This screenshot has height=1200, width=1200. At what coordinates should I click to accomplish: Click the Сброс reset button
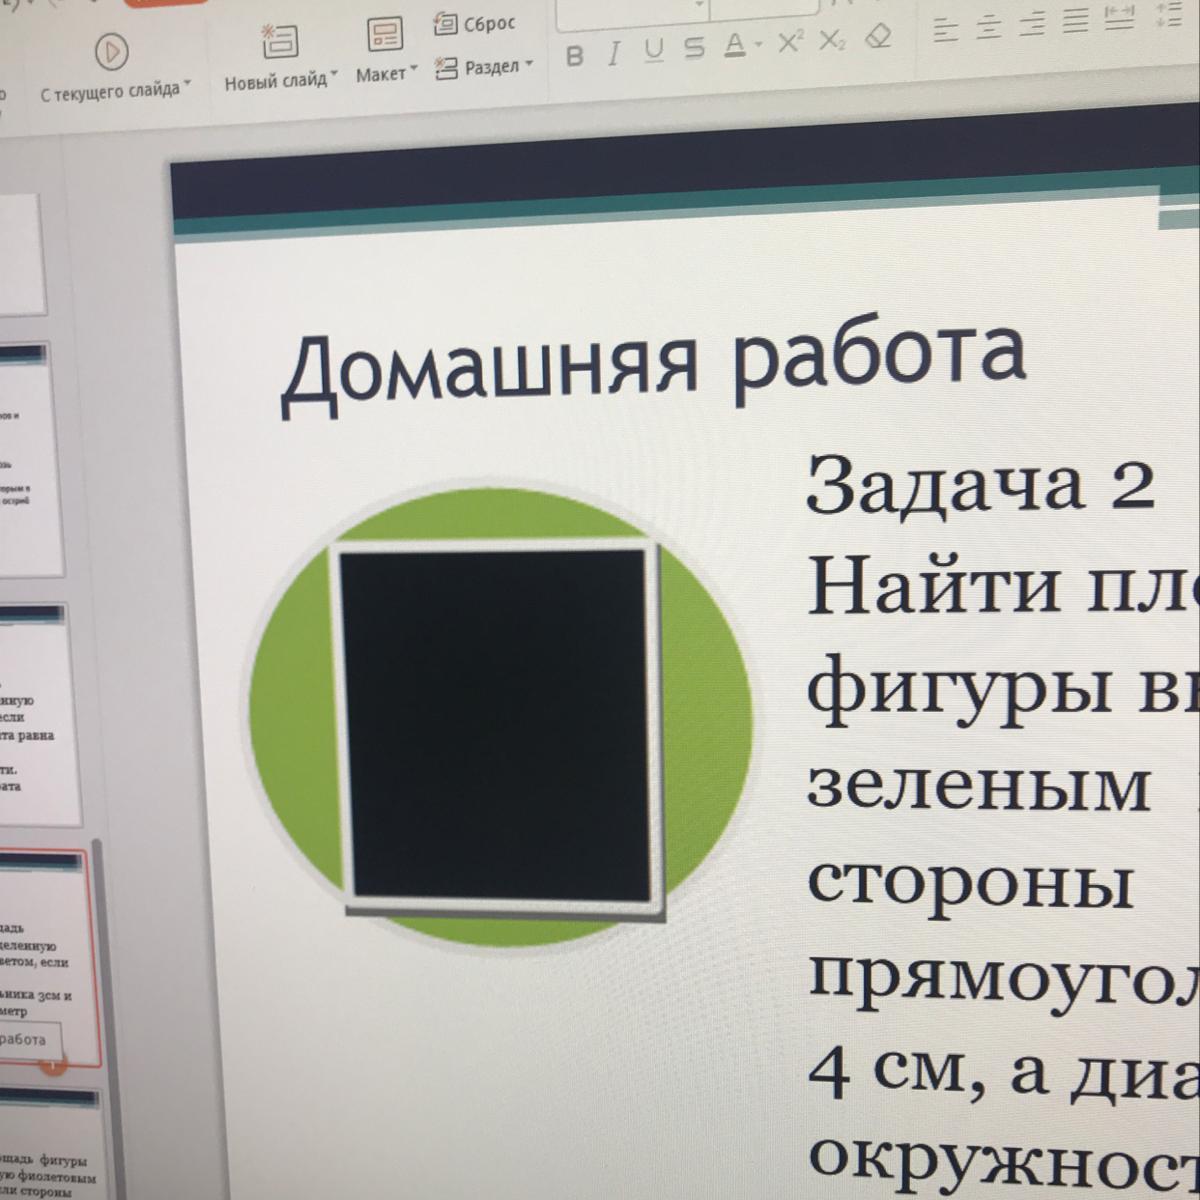pos(475,24)
